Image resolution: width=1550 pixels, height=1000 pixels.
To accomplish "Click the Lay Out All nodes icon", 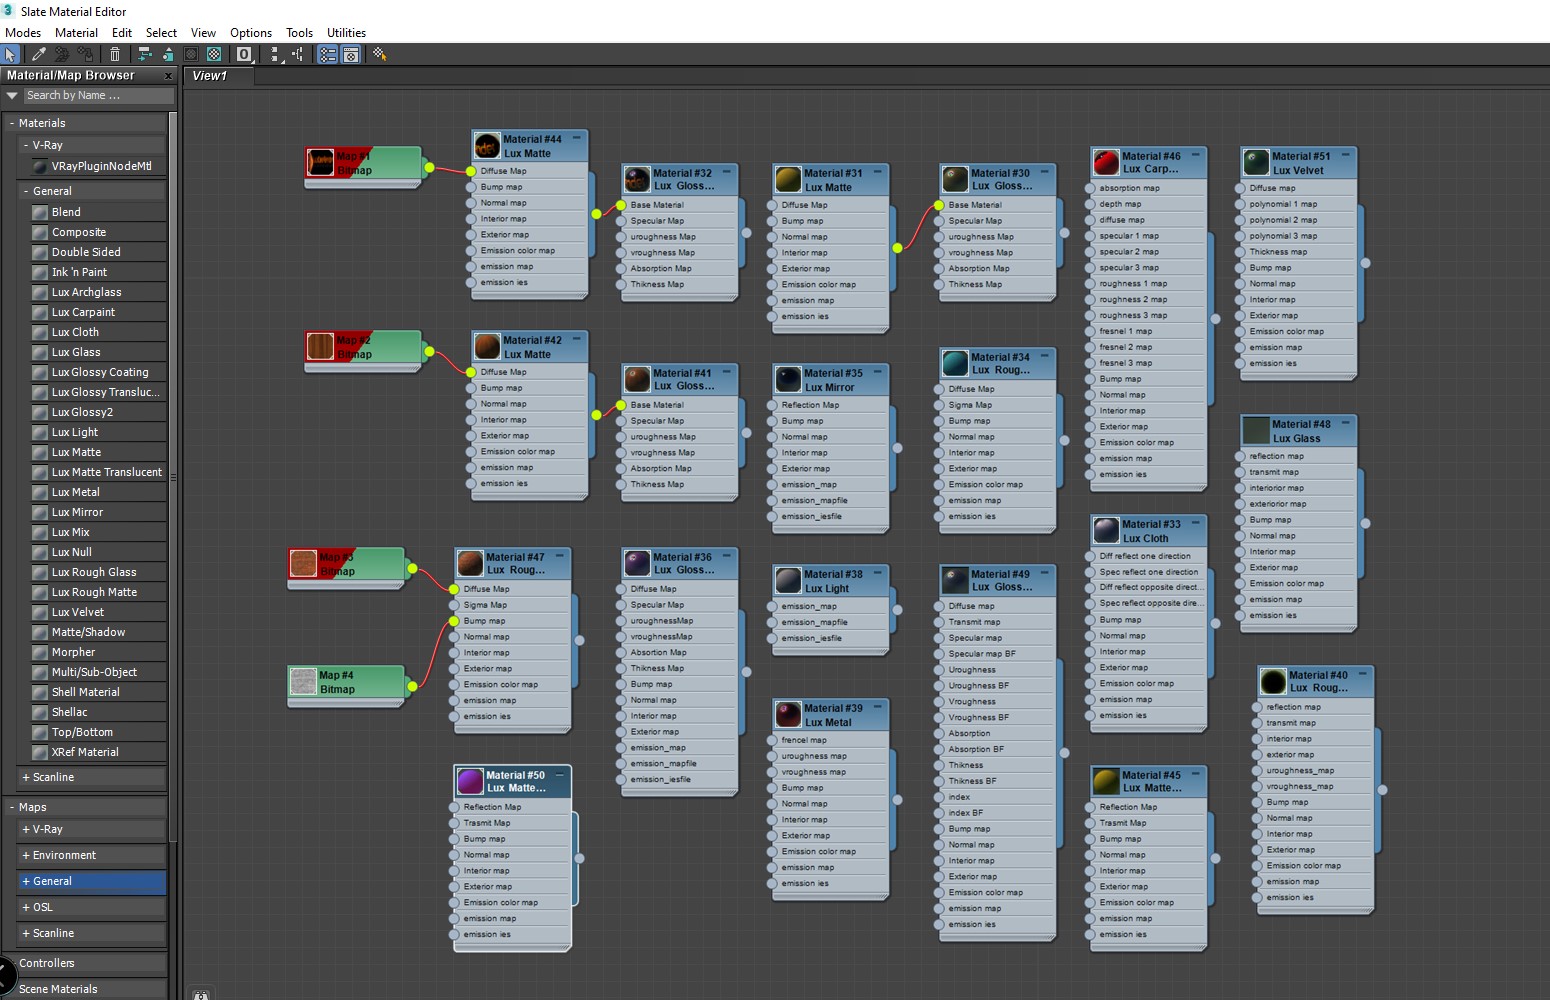I will coord(275,54).
